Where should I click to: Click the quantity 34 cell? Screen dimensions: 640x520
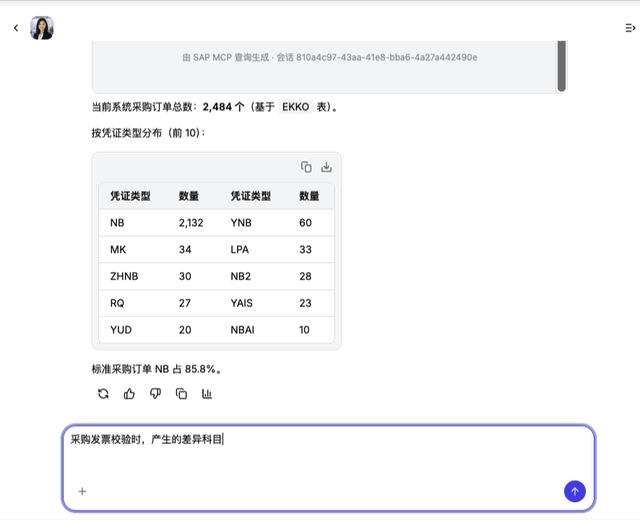coord(185,249)
